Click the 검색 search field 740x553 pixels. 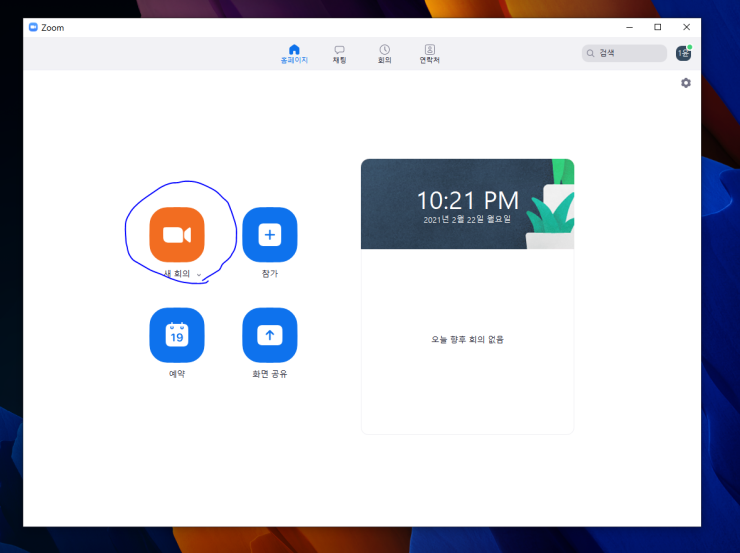click(624, 53)
